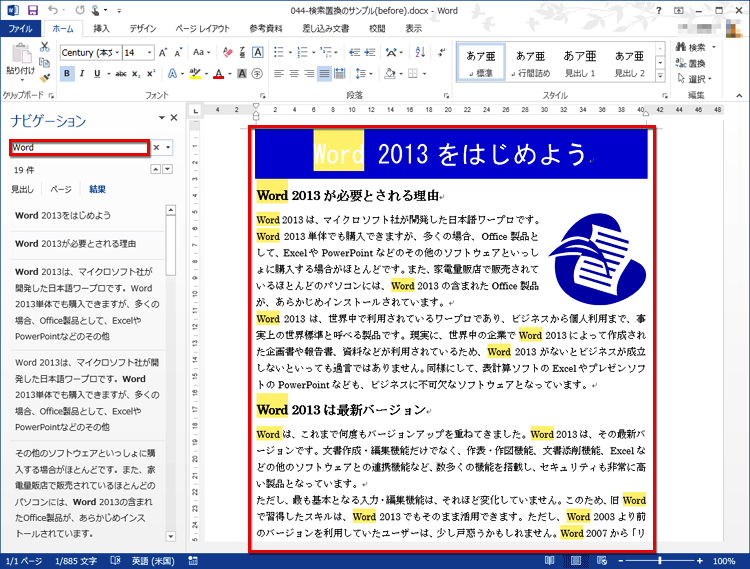Expand line spacing options dropdown
750x569 pixels.
click(371, 74)
